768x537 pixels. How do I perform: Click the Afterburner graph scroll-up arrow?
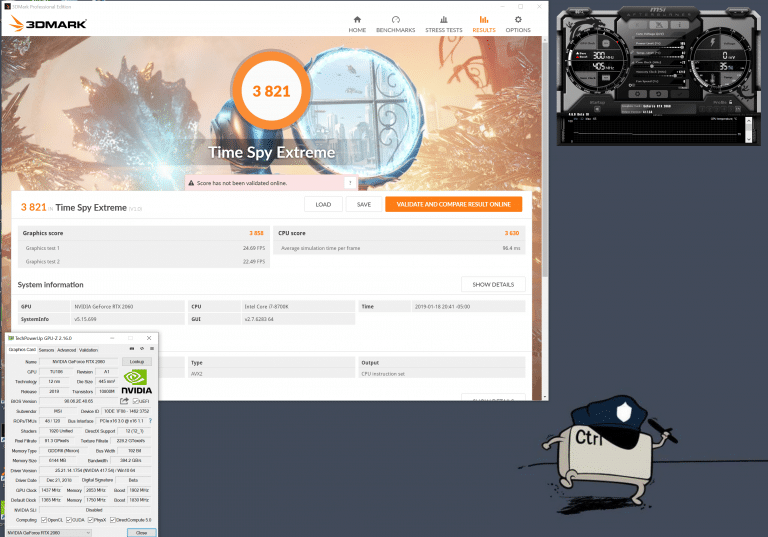tap(749, 121)
